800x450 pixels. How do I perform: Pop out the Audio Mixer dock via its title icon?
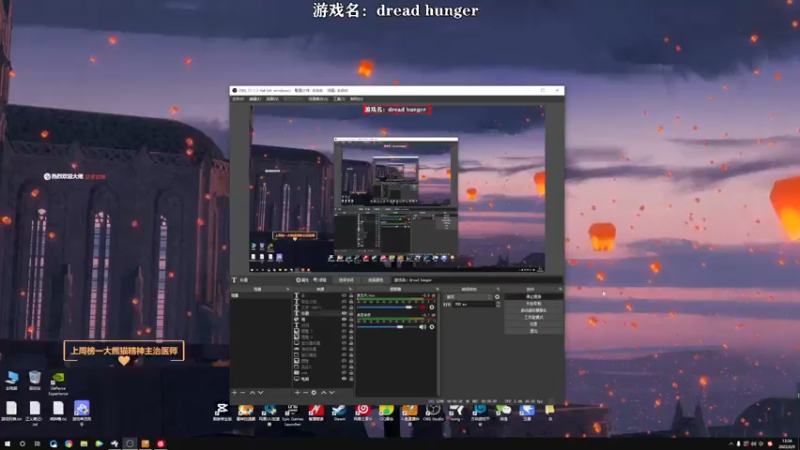tap(437, 289)
